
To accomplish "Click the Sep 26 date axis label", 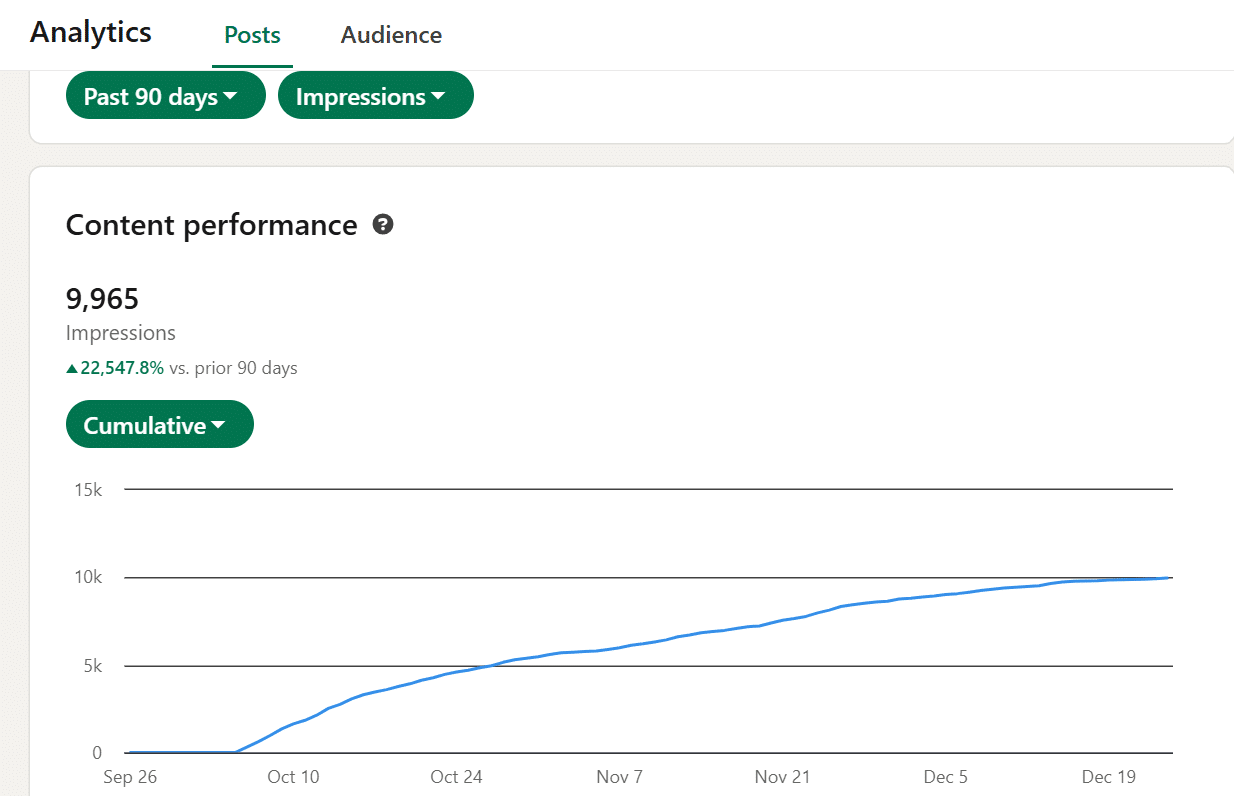I will point(129,777).
